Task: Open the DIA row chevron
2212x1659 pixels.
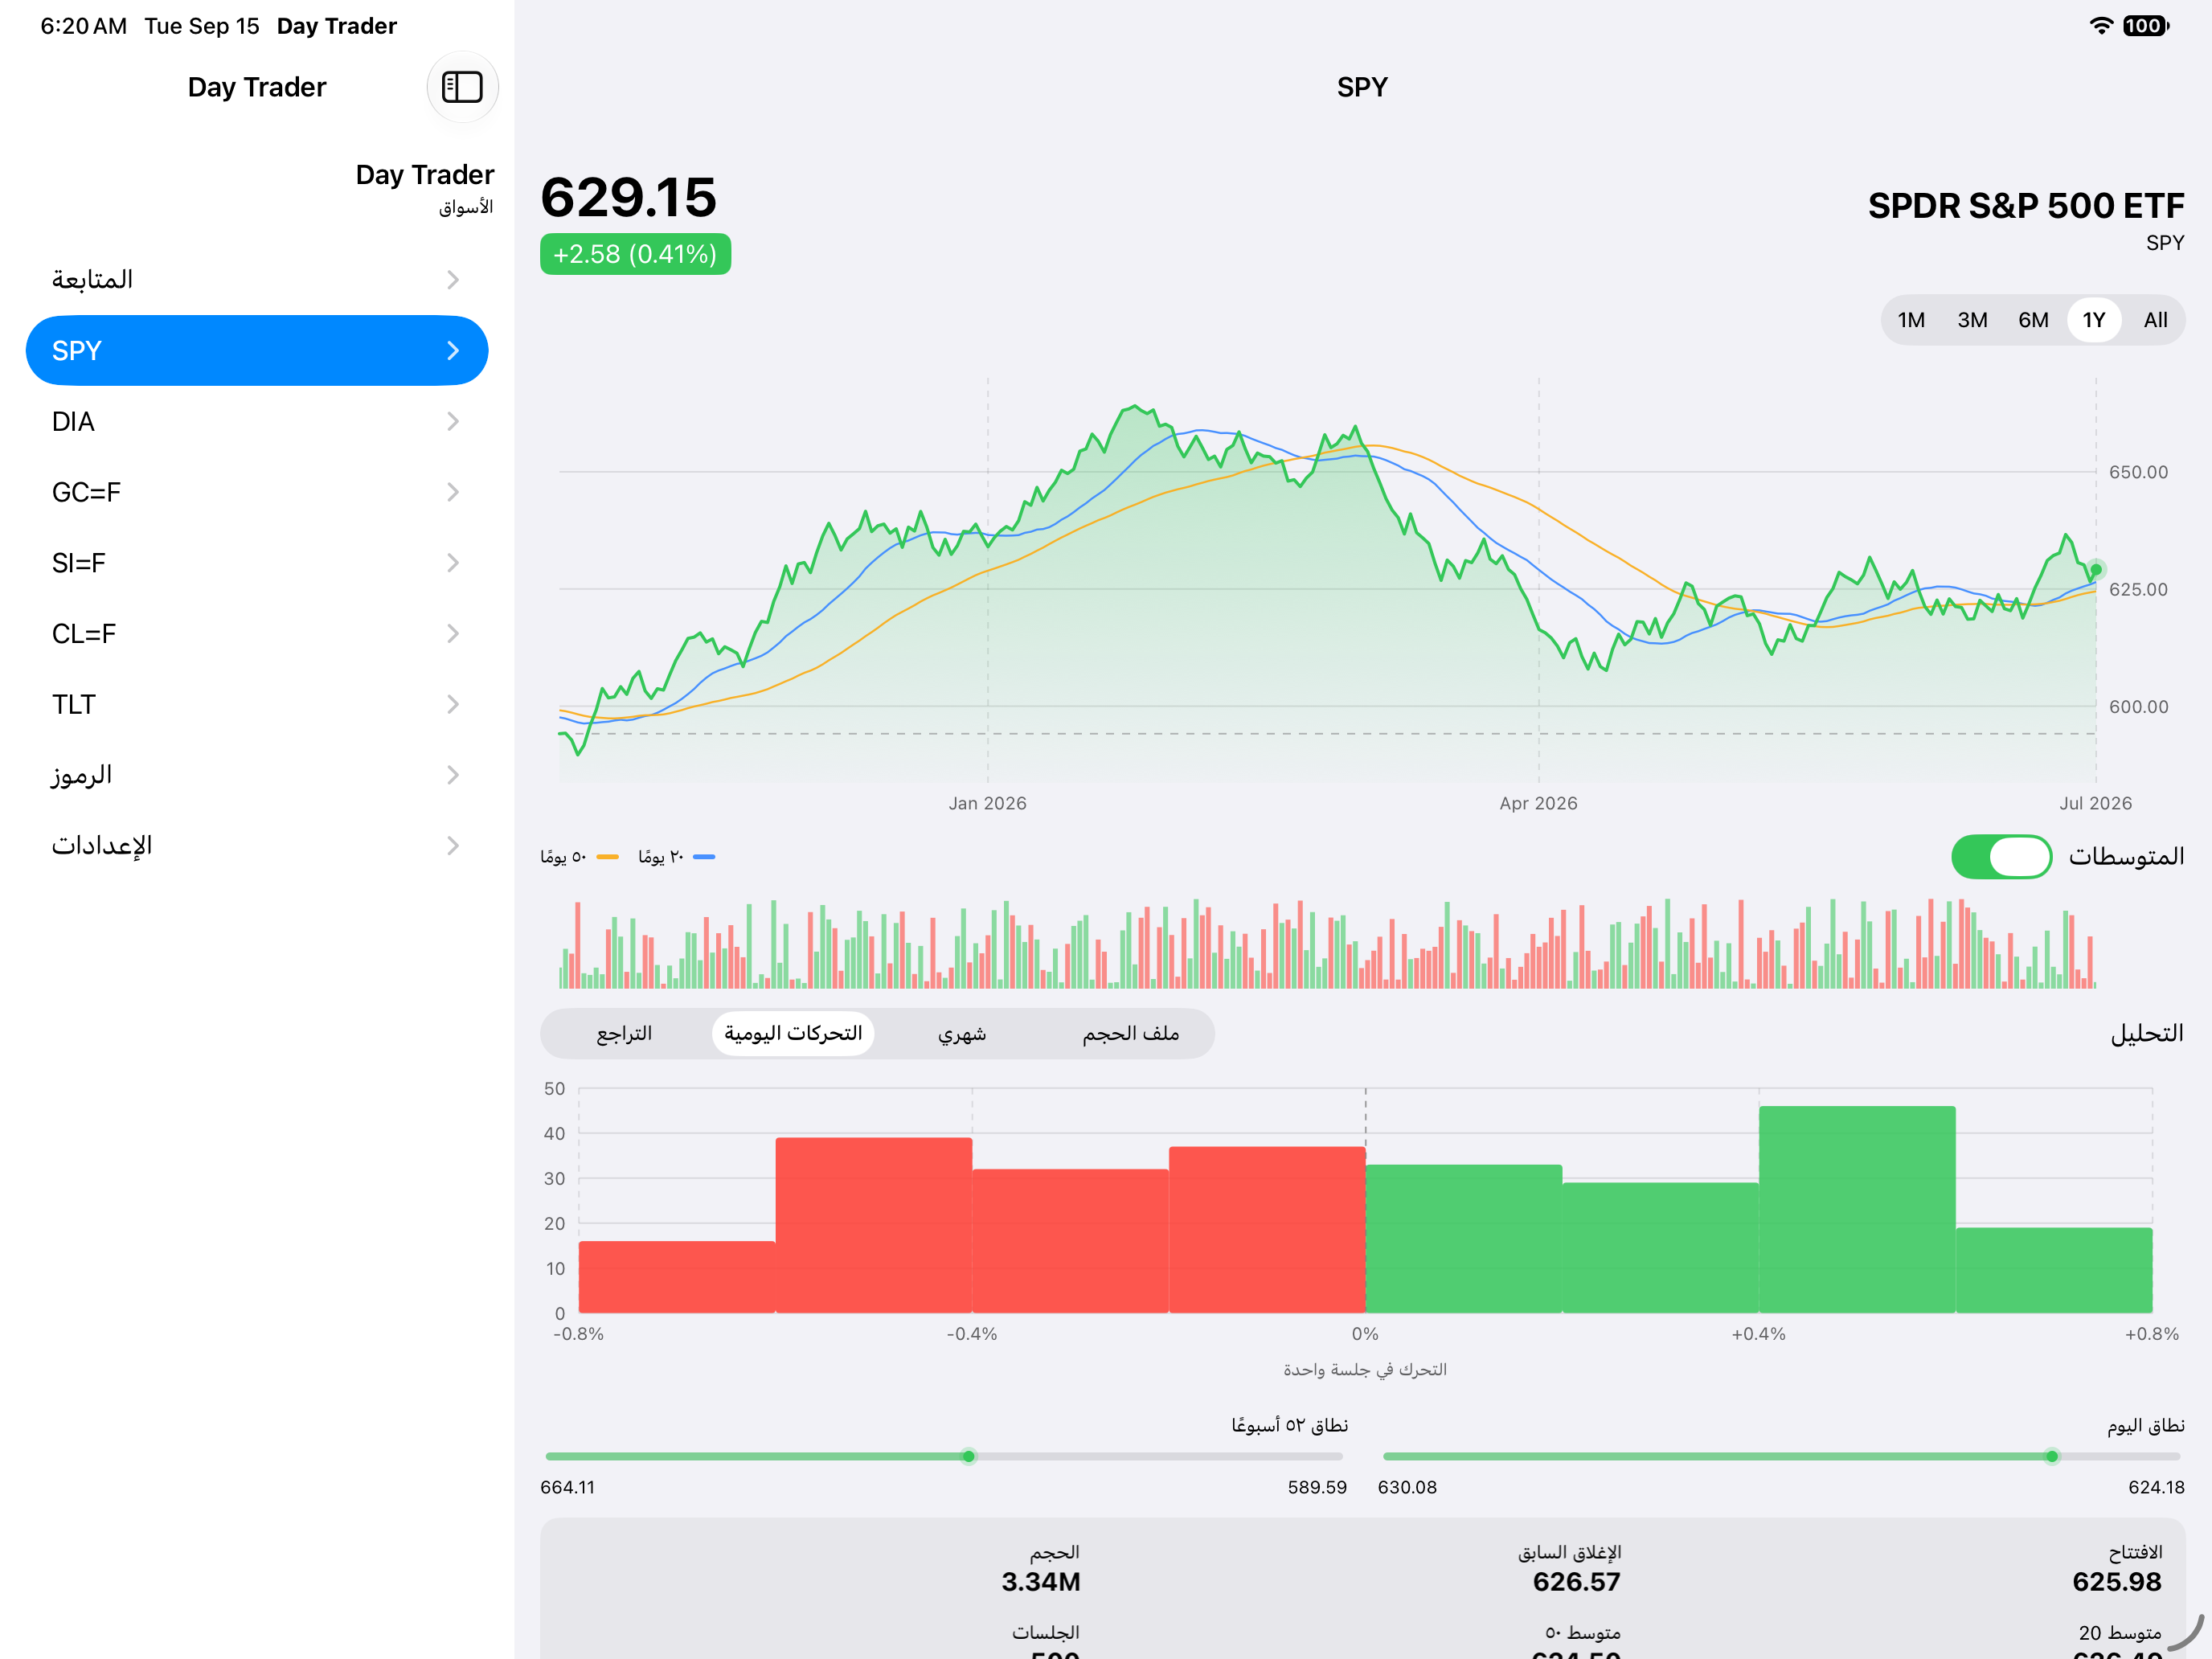Action: tap(453, 422)
